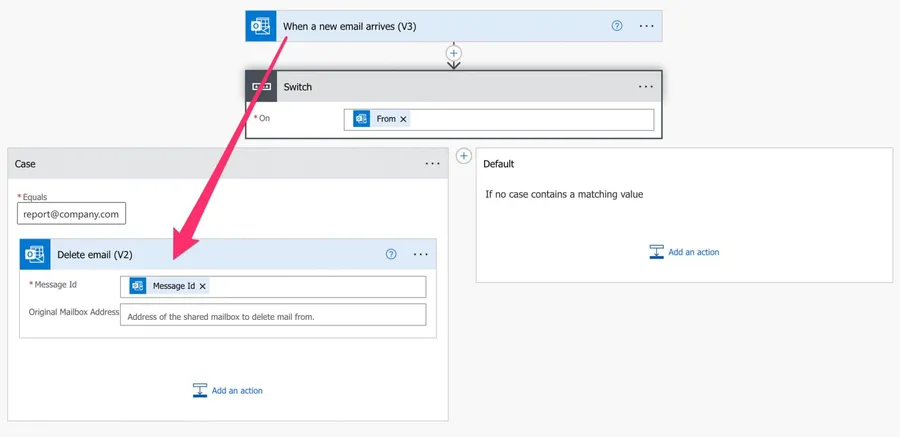Open the trigger's three-dot options menu
The width and height of the screenshot is (900, 437).
click(646, 26)
